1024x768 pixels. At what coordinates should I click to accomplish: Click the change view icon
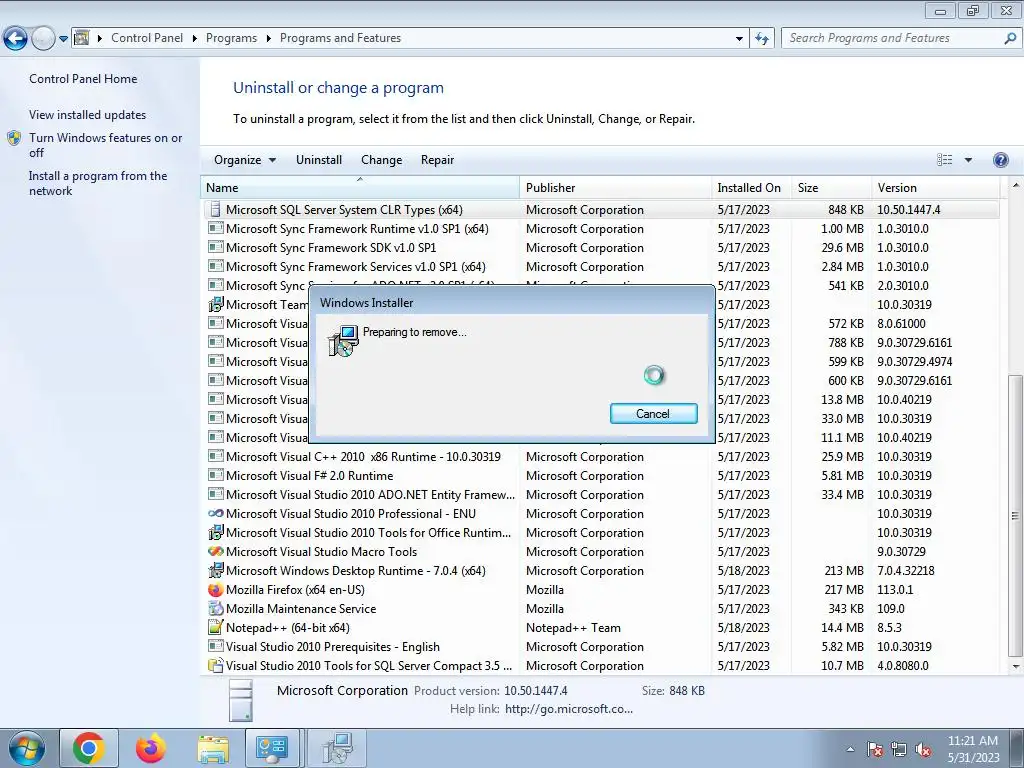point(944,160)
